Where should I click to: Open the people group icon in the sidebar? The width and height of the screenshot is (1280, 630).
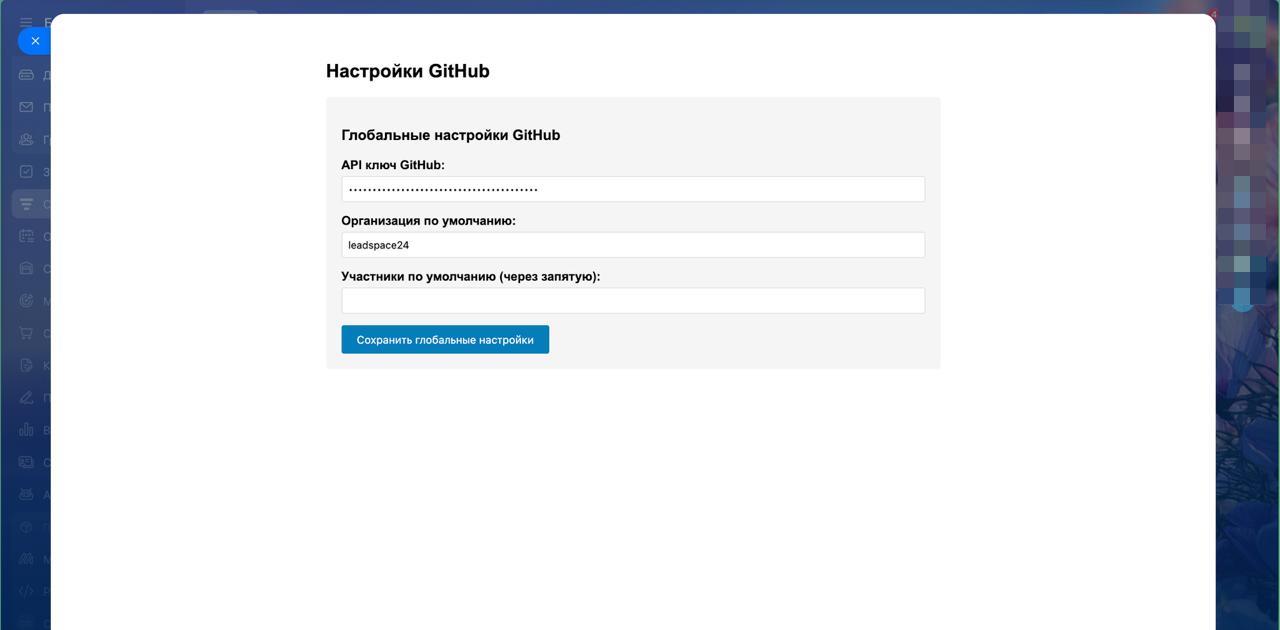(26, 139)
